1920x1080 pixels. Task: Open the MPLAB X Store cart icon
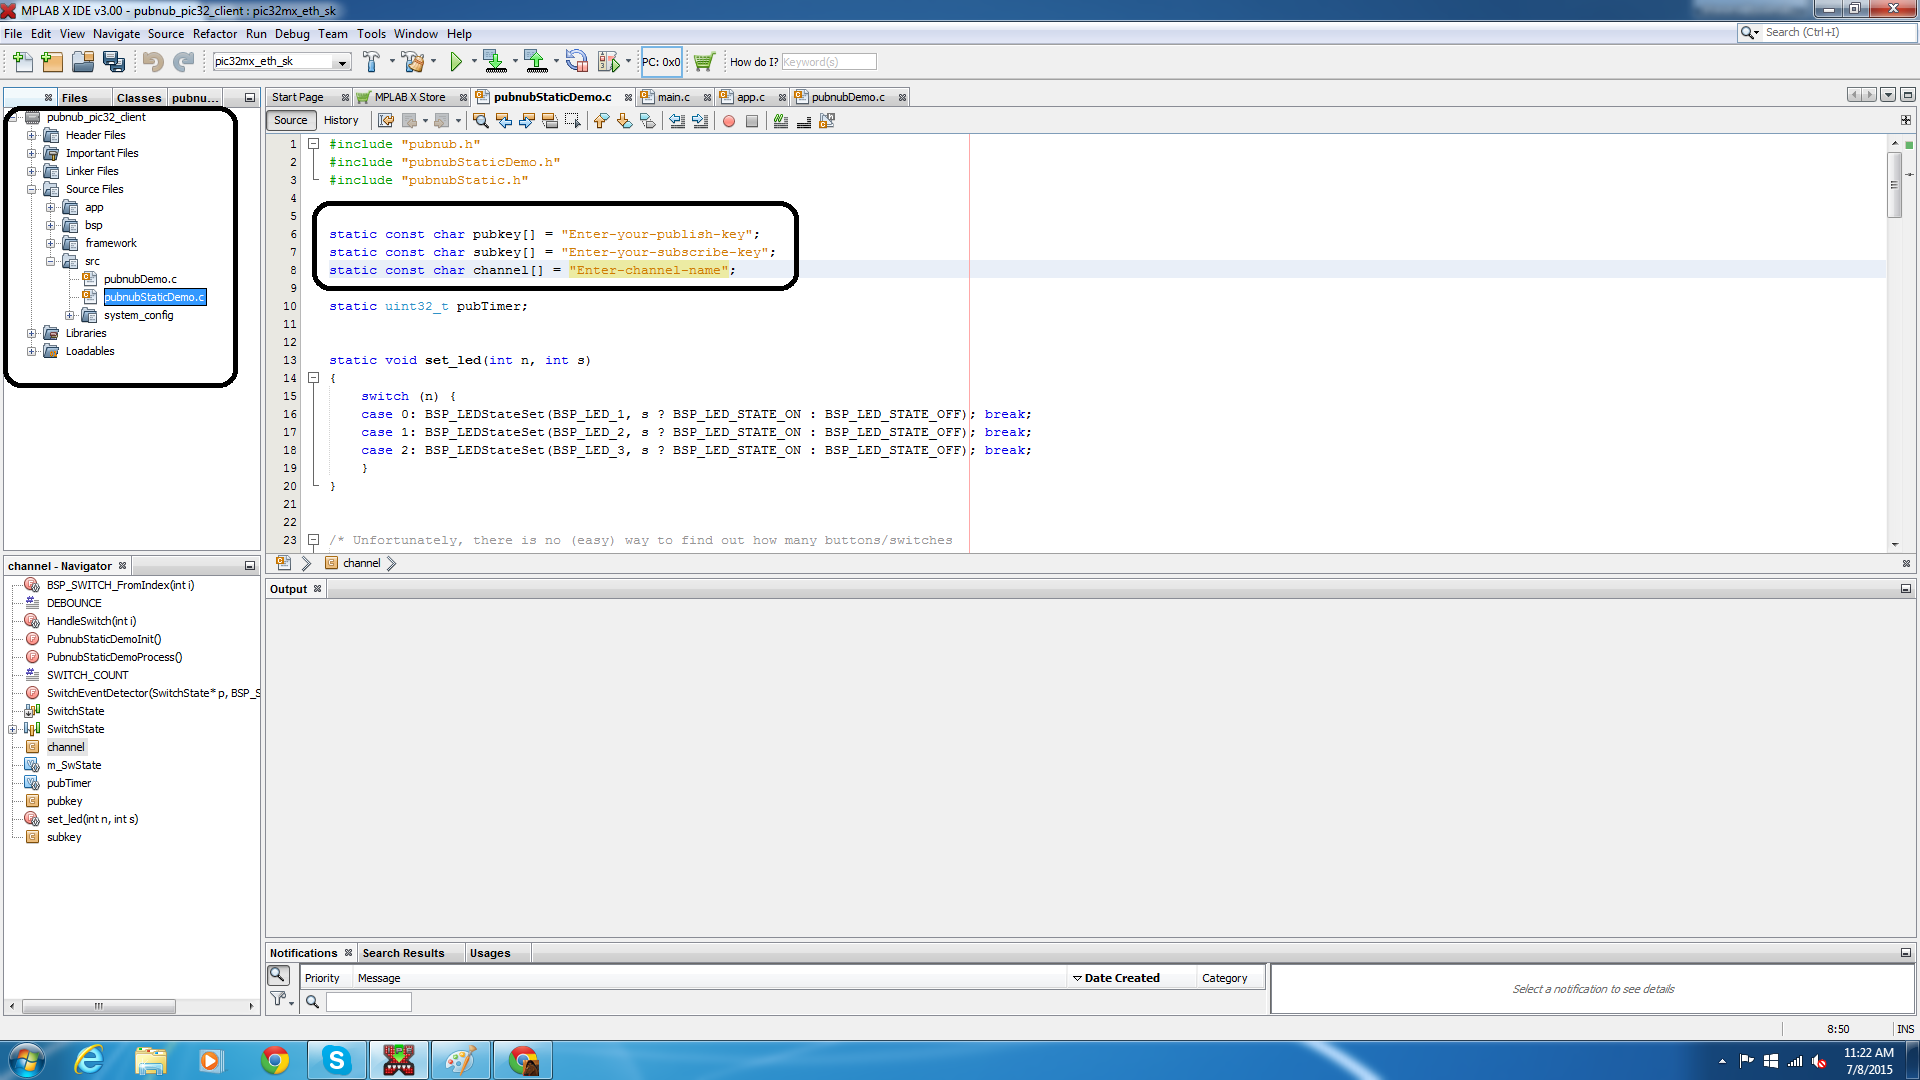click(704, 62)
